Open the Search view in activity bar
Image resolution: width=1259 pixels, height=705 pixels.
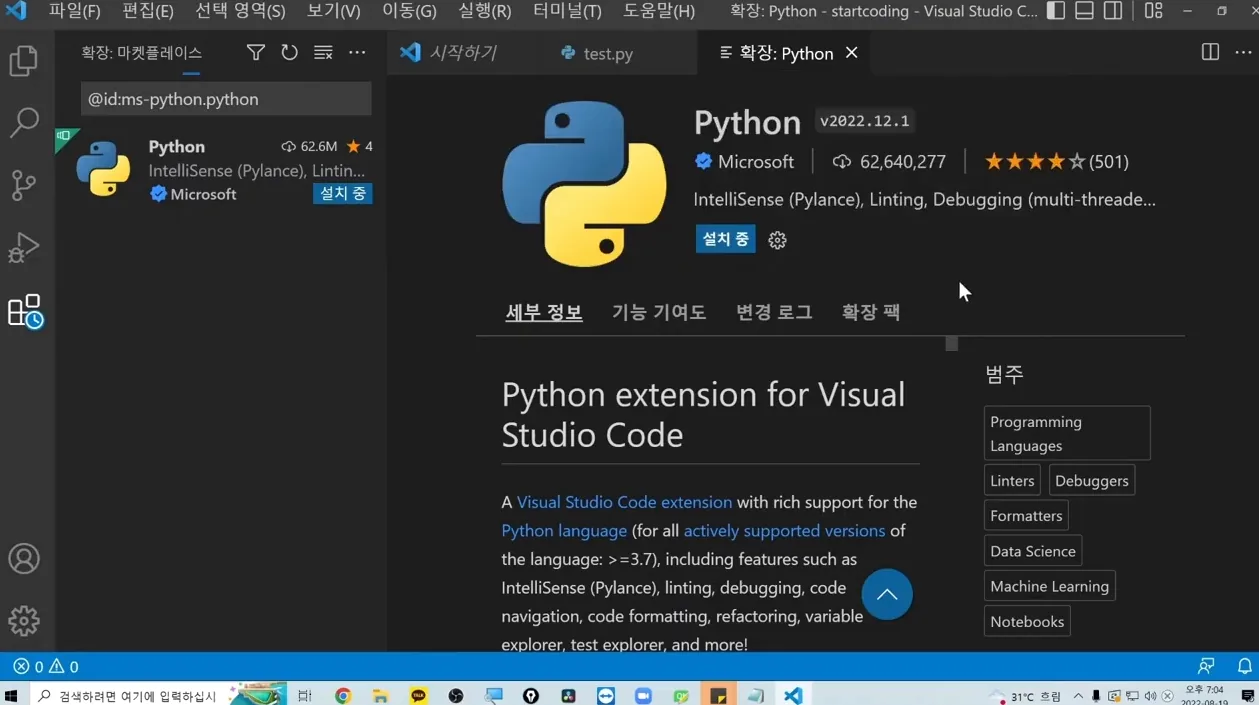click(x=24, y=123)
